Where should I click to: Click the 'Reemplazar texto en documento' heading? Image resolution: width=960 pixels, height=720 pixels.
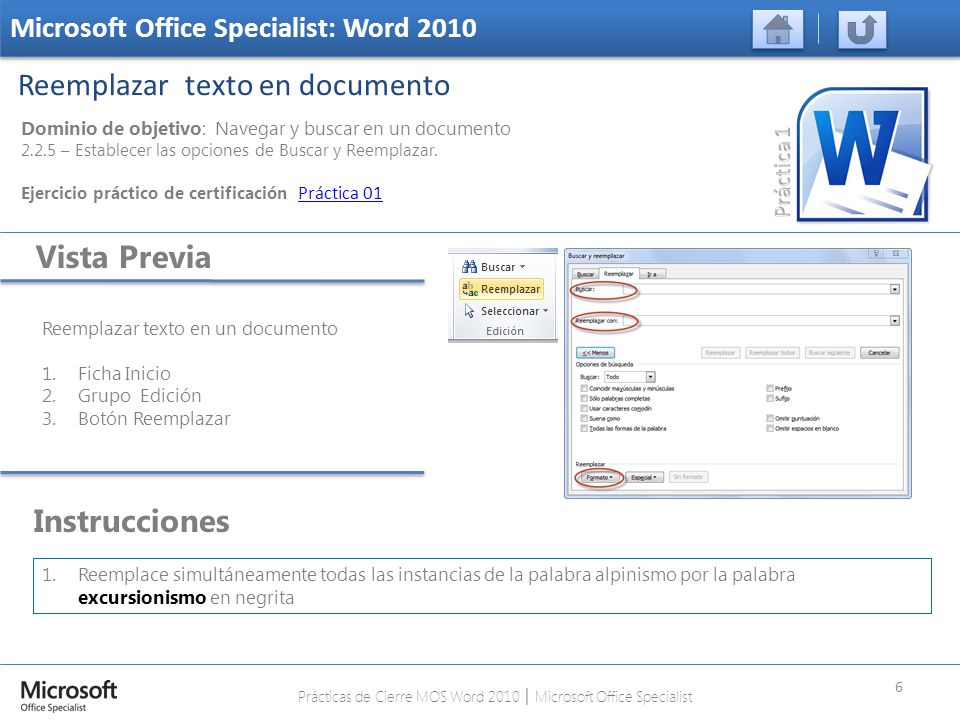[234, 86]
